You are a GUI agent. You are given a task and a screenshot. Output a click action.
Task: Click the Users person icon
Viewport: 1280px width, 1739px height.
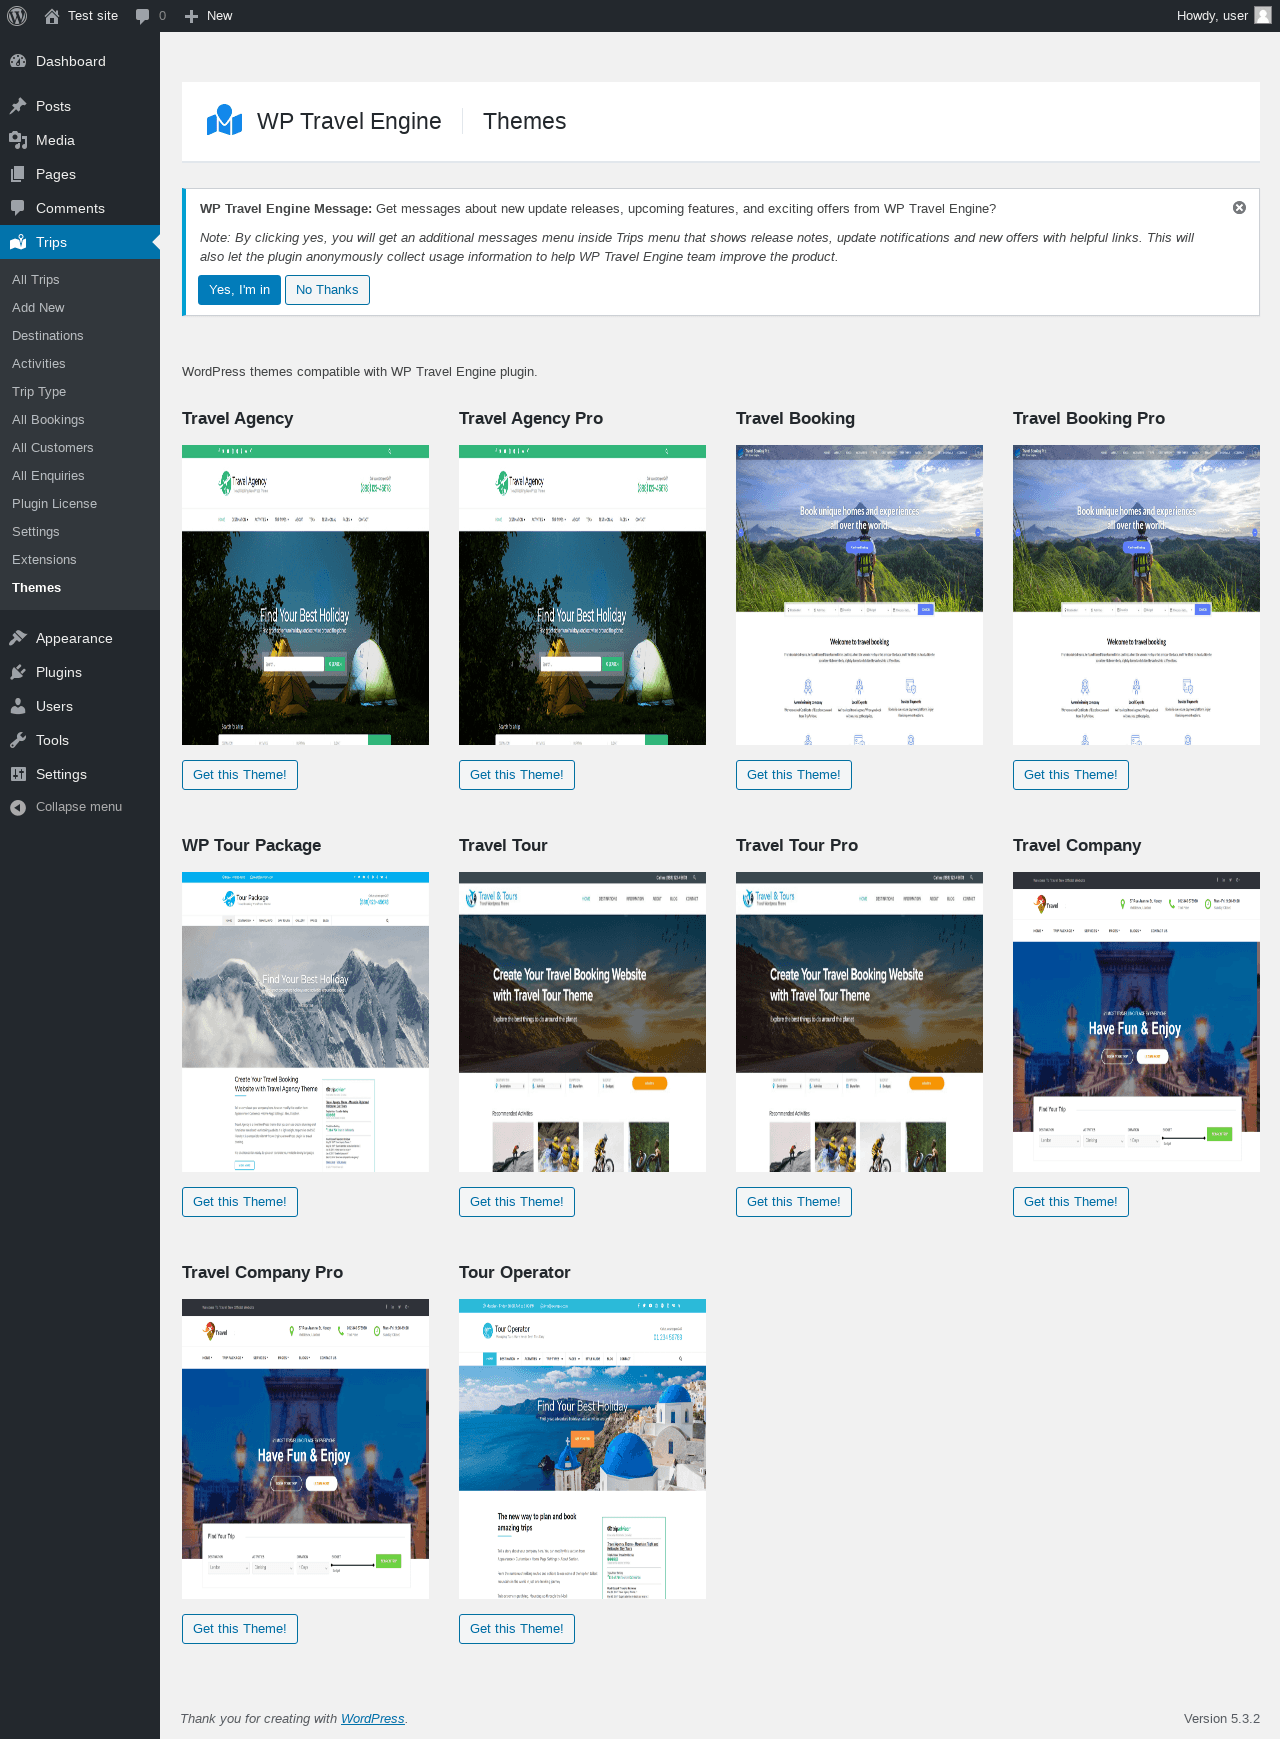[18, 706]
